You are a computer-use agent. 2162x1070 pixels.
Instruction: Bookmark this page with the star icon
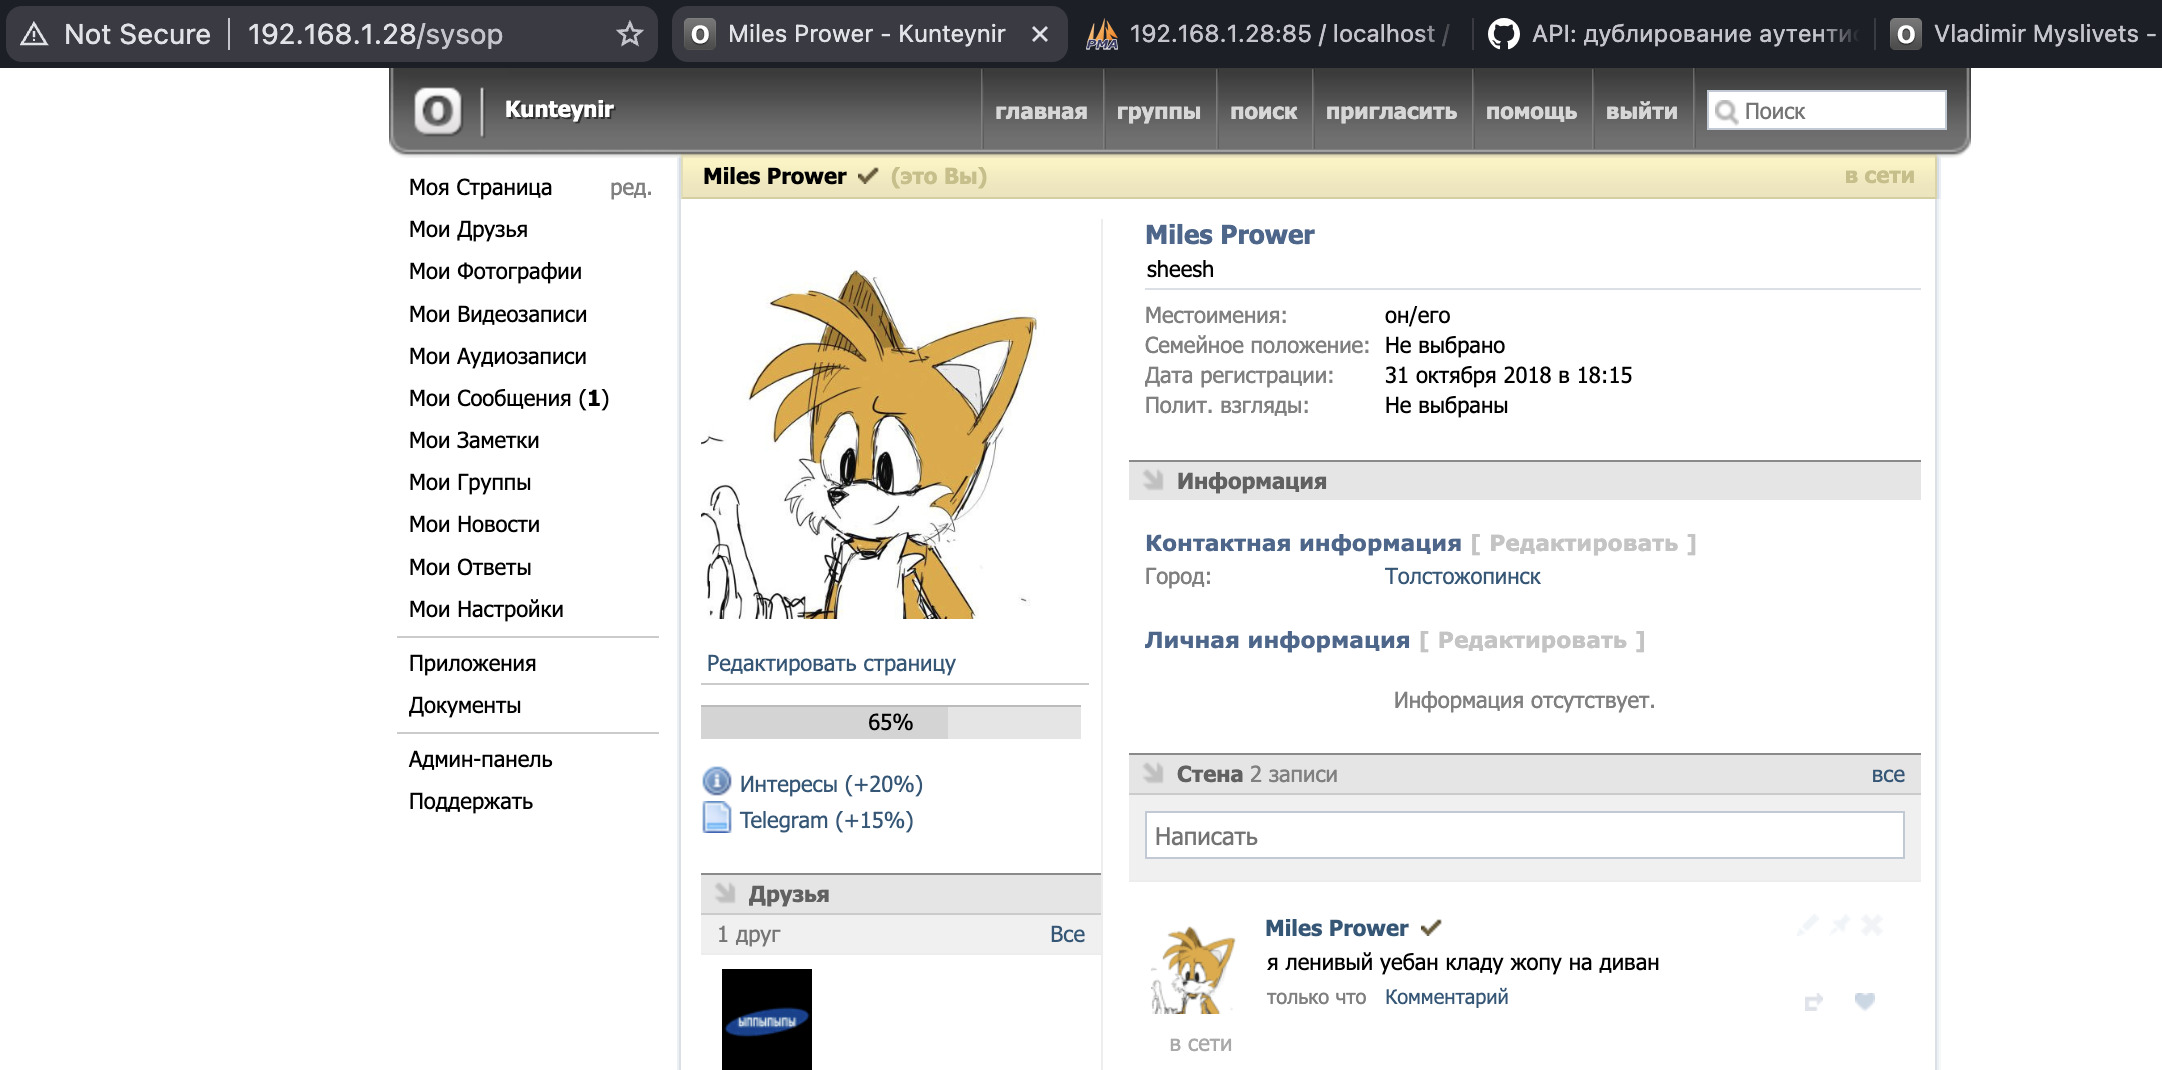630,34
